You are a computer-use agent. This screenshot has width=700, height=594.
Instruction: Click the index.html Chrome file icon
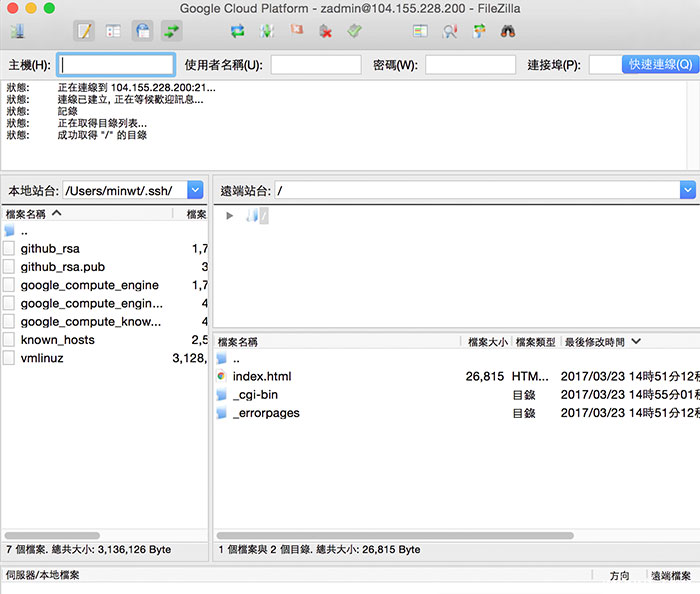click(x=221, y=376)
